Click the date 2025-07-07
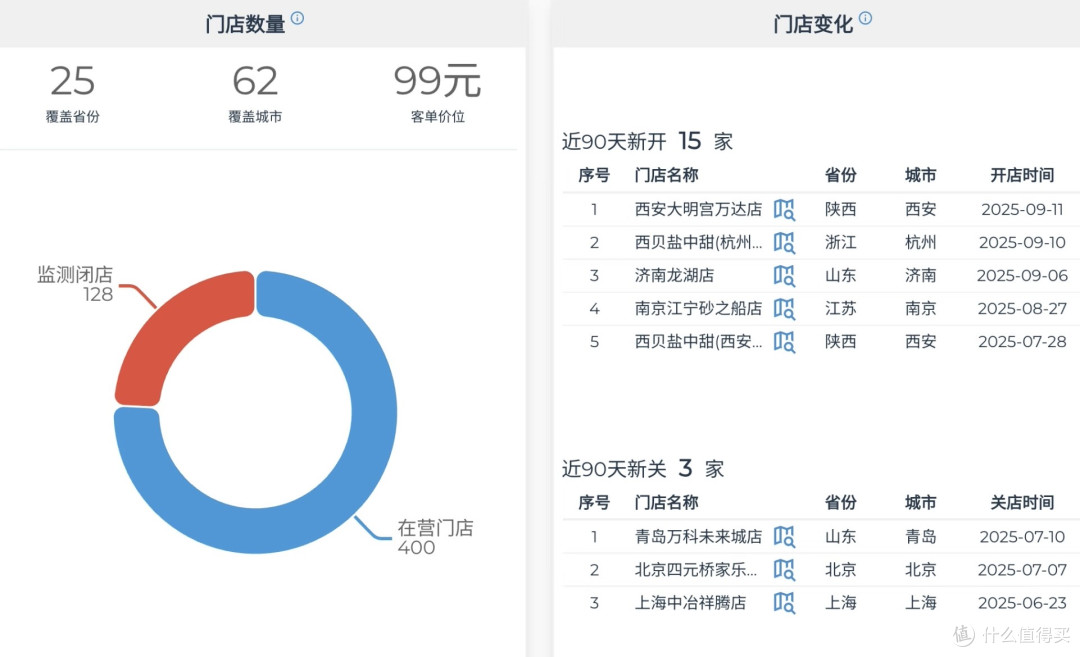Image resolution: width=1080 pixels, height=657 pixels. pyautogui.click(x=1022, y=570)
